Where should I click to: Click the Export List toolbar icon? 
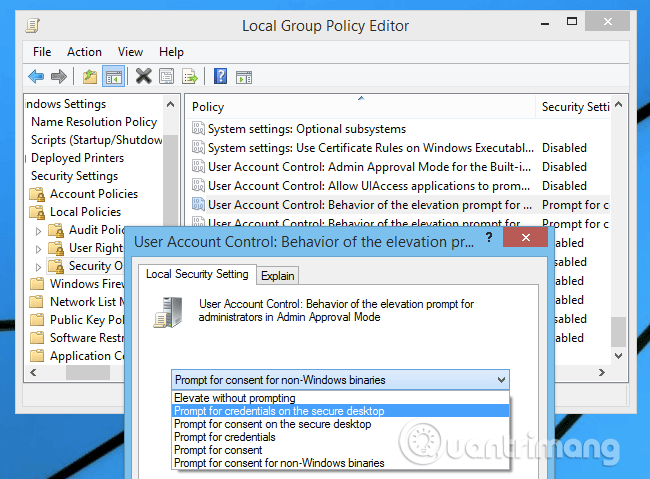click(190, 77)
